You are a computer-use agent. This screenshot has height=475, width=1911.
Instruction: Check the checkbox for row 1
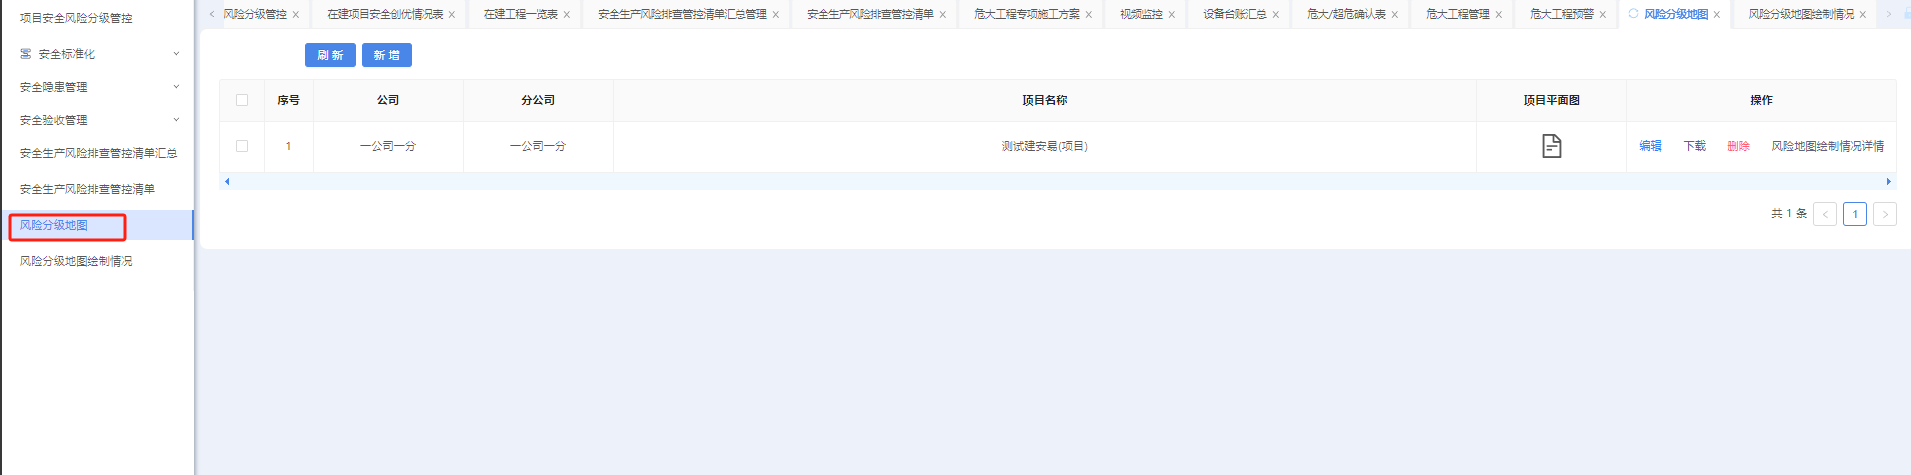coord(242,146)
